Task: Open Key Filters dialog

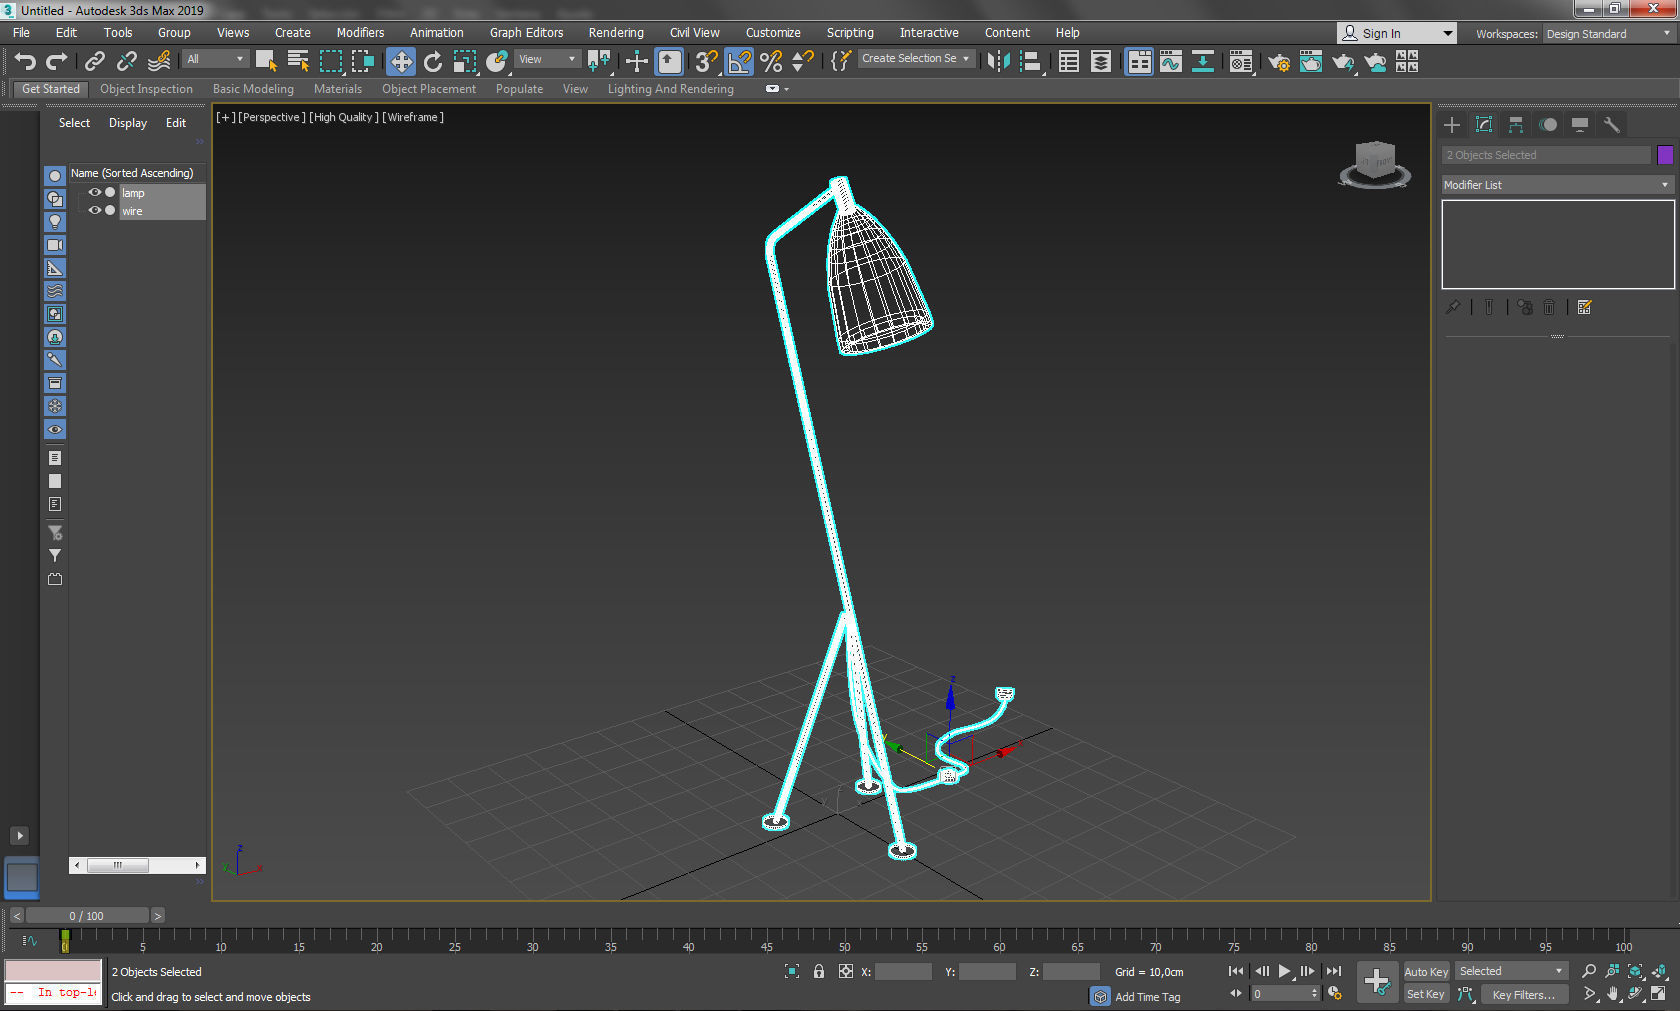Action: click(x=1523, y=995)
